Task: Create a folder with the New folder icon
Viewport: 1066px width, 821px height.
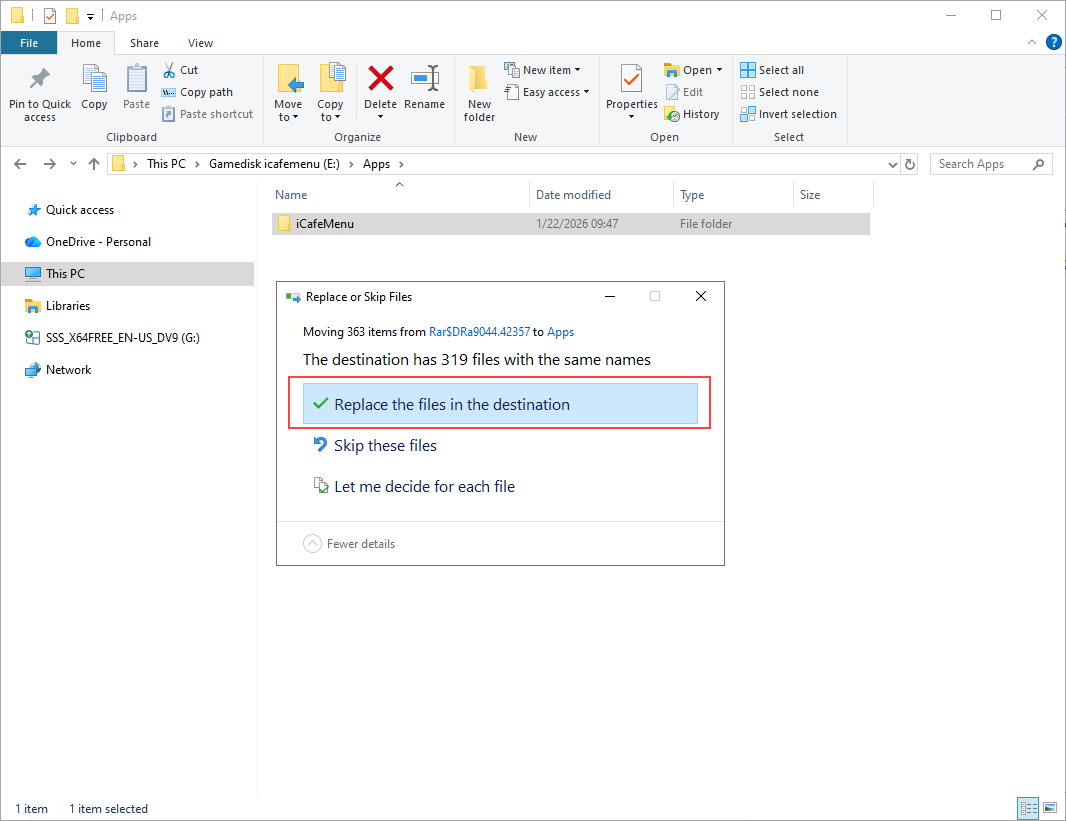Action: [x=479, y=80]
